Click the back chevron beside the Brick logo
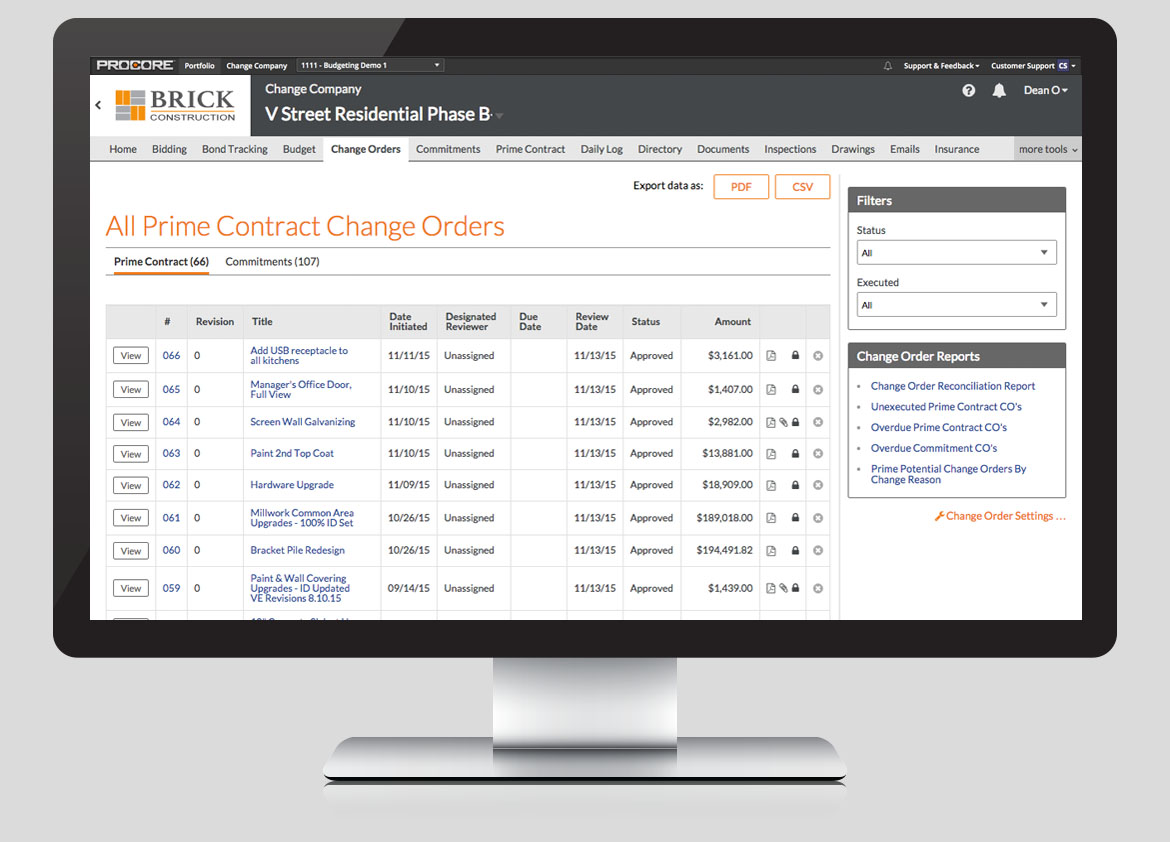This screenshot has height=842, width=1170. (97, 104)
